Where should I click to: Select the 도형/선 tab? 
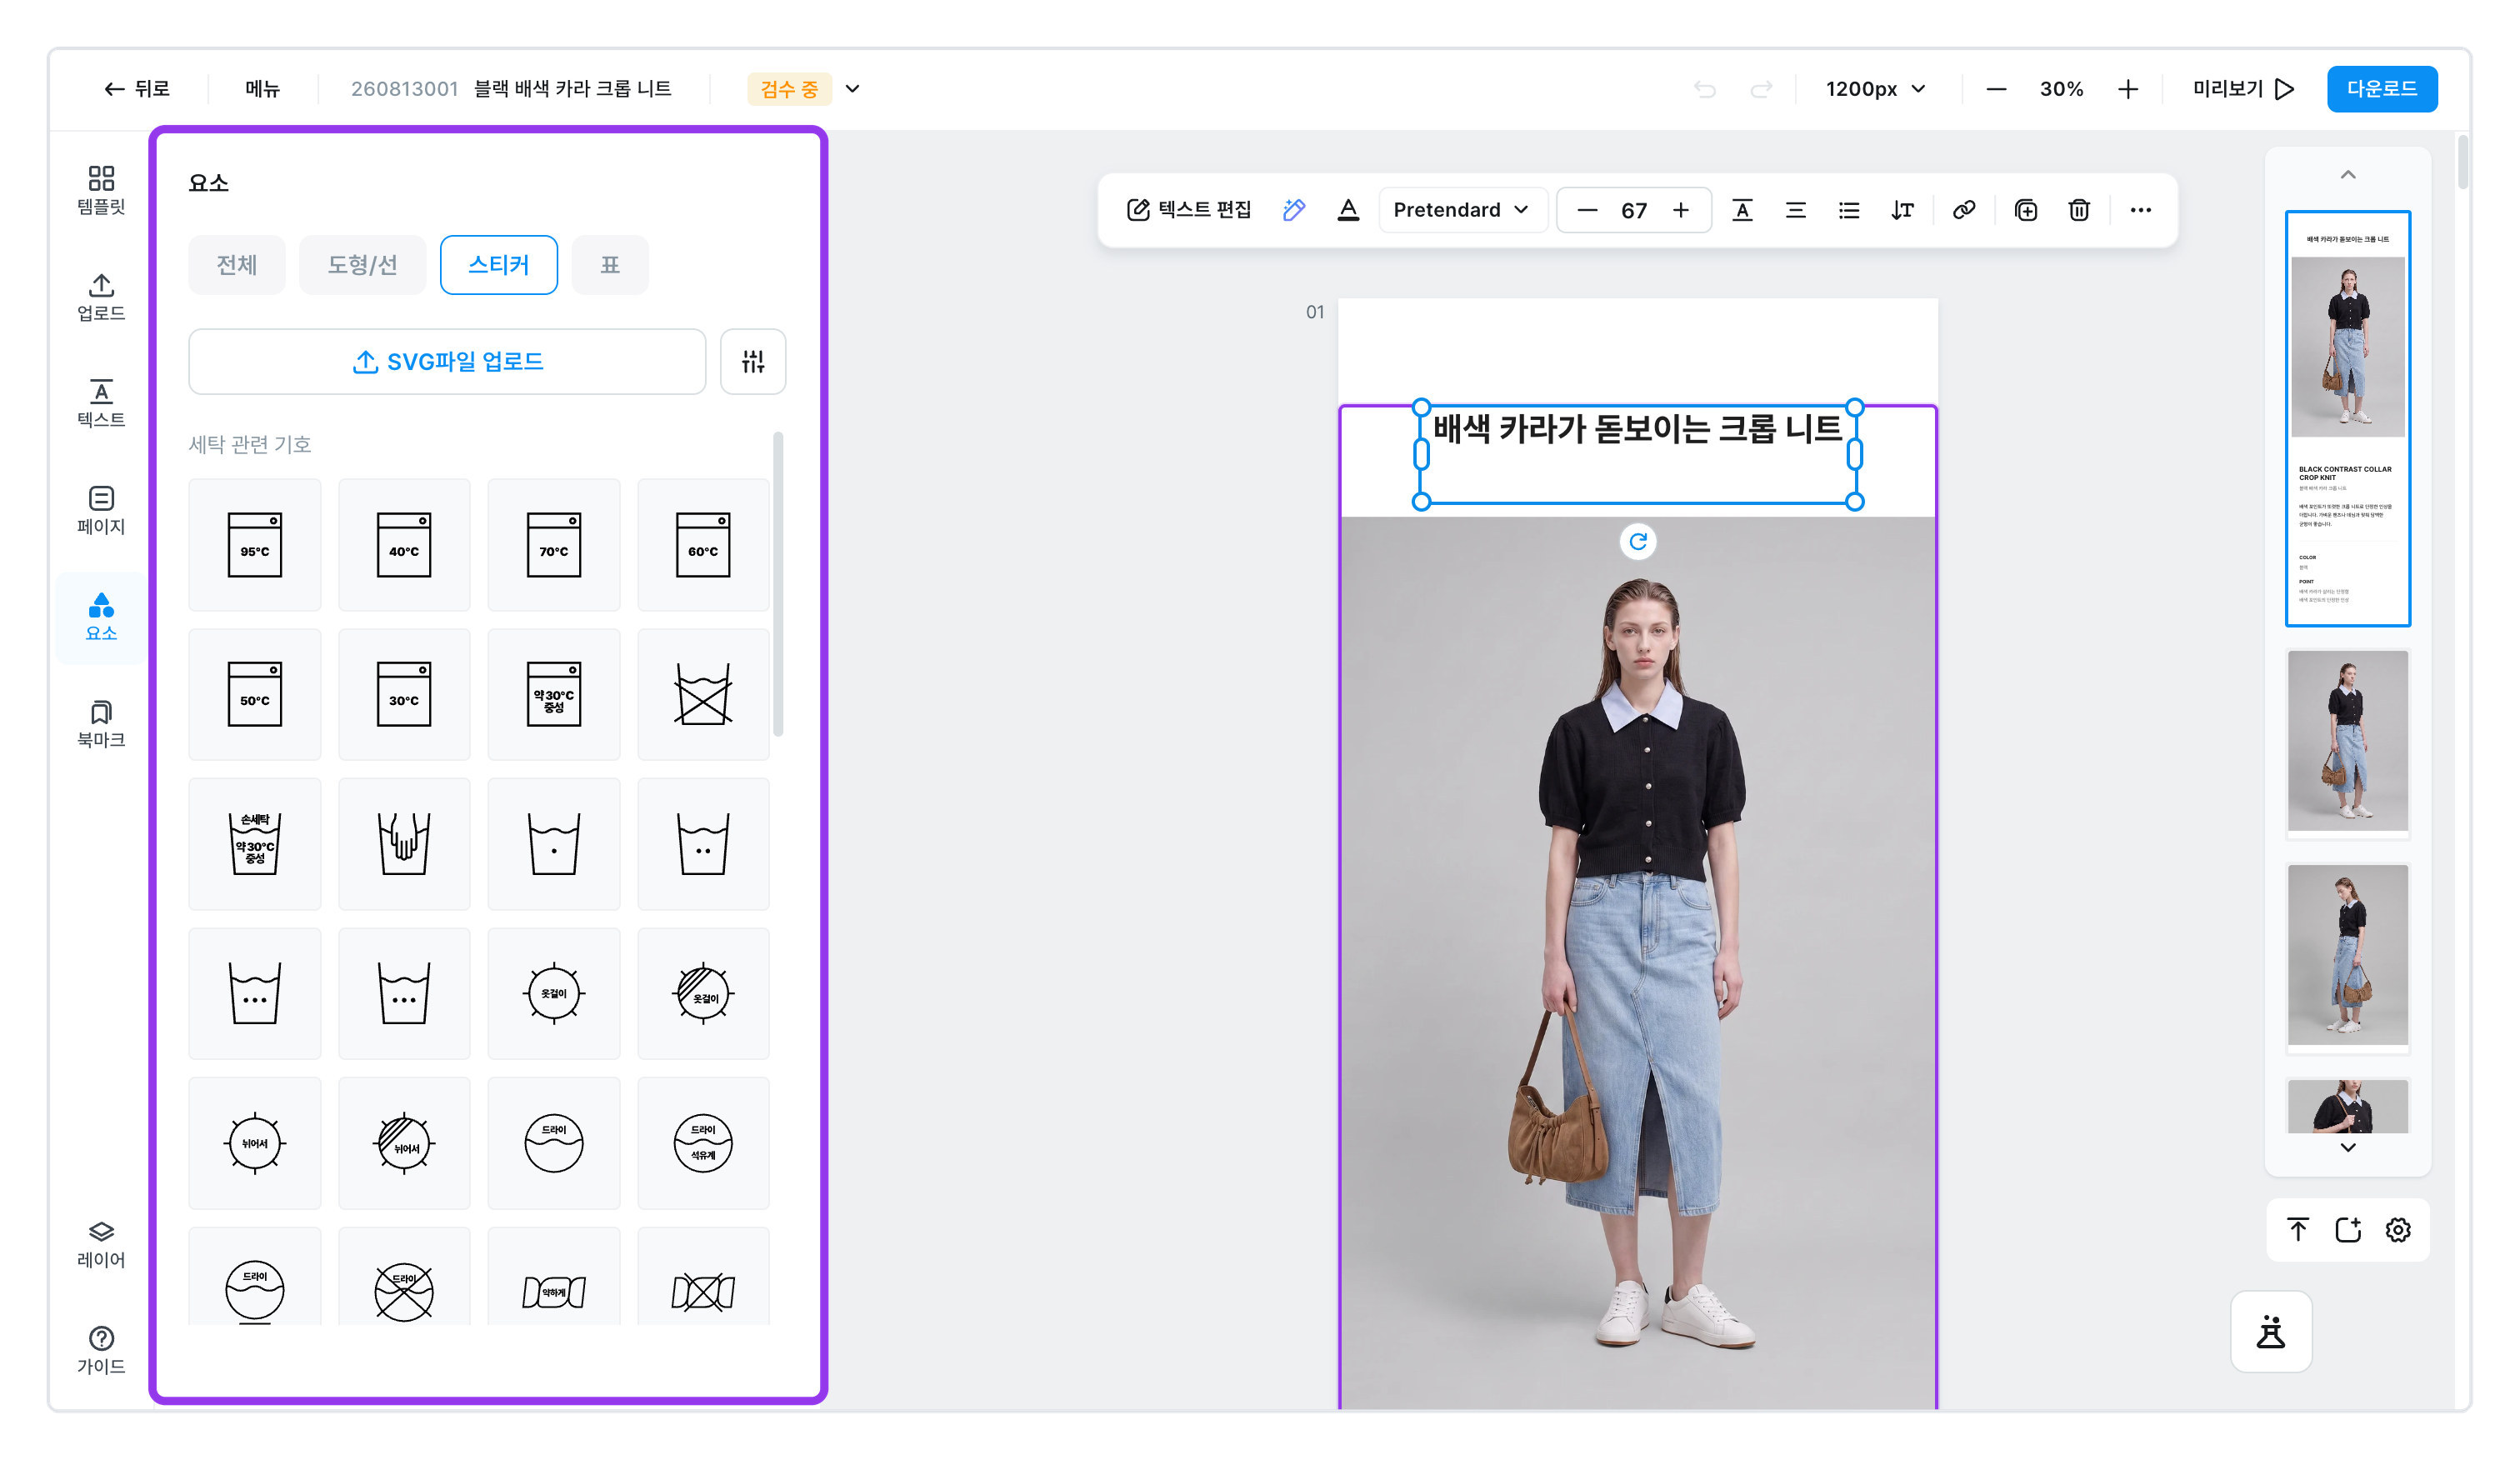pos(362,265)
